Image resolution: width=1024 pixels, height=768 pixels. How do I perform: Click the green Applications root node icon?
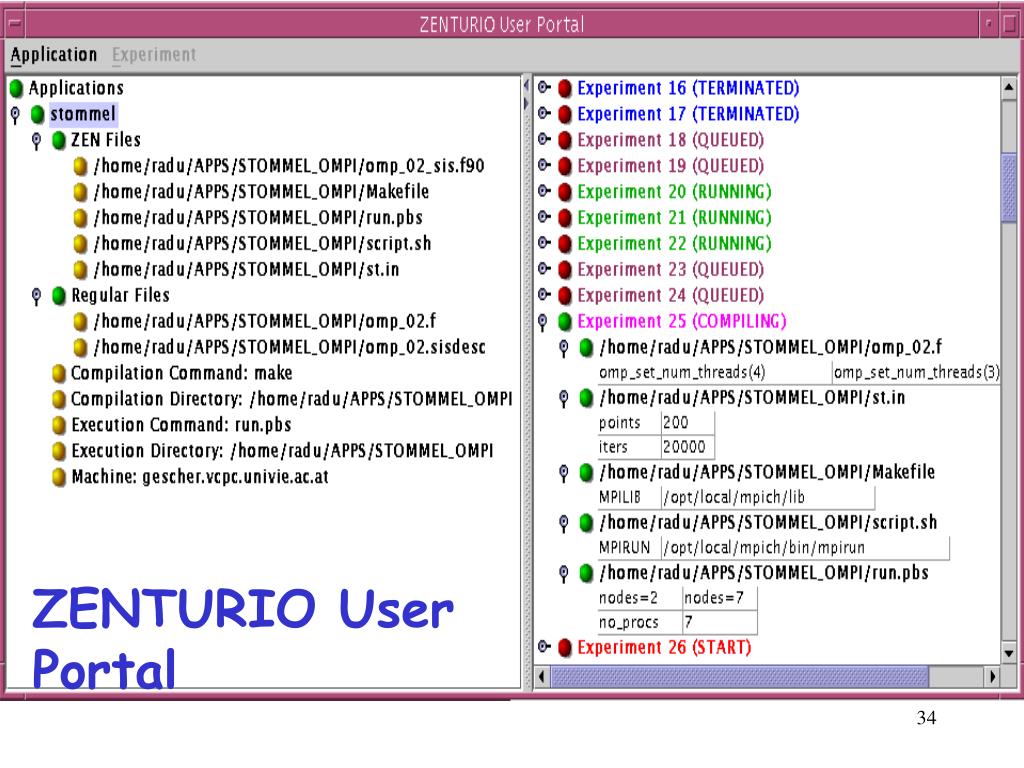pos(16,88)
